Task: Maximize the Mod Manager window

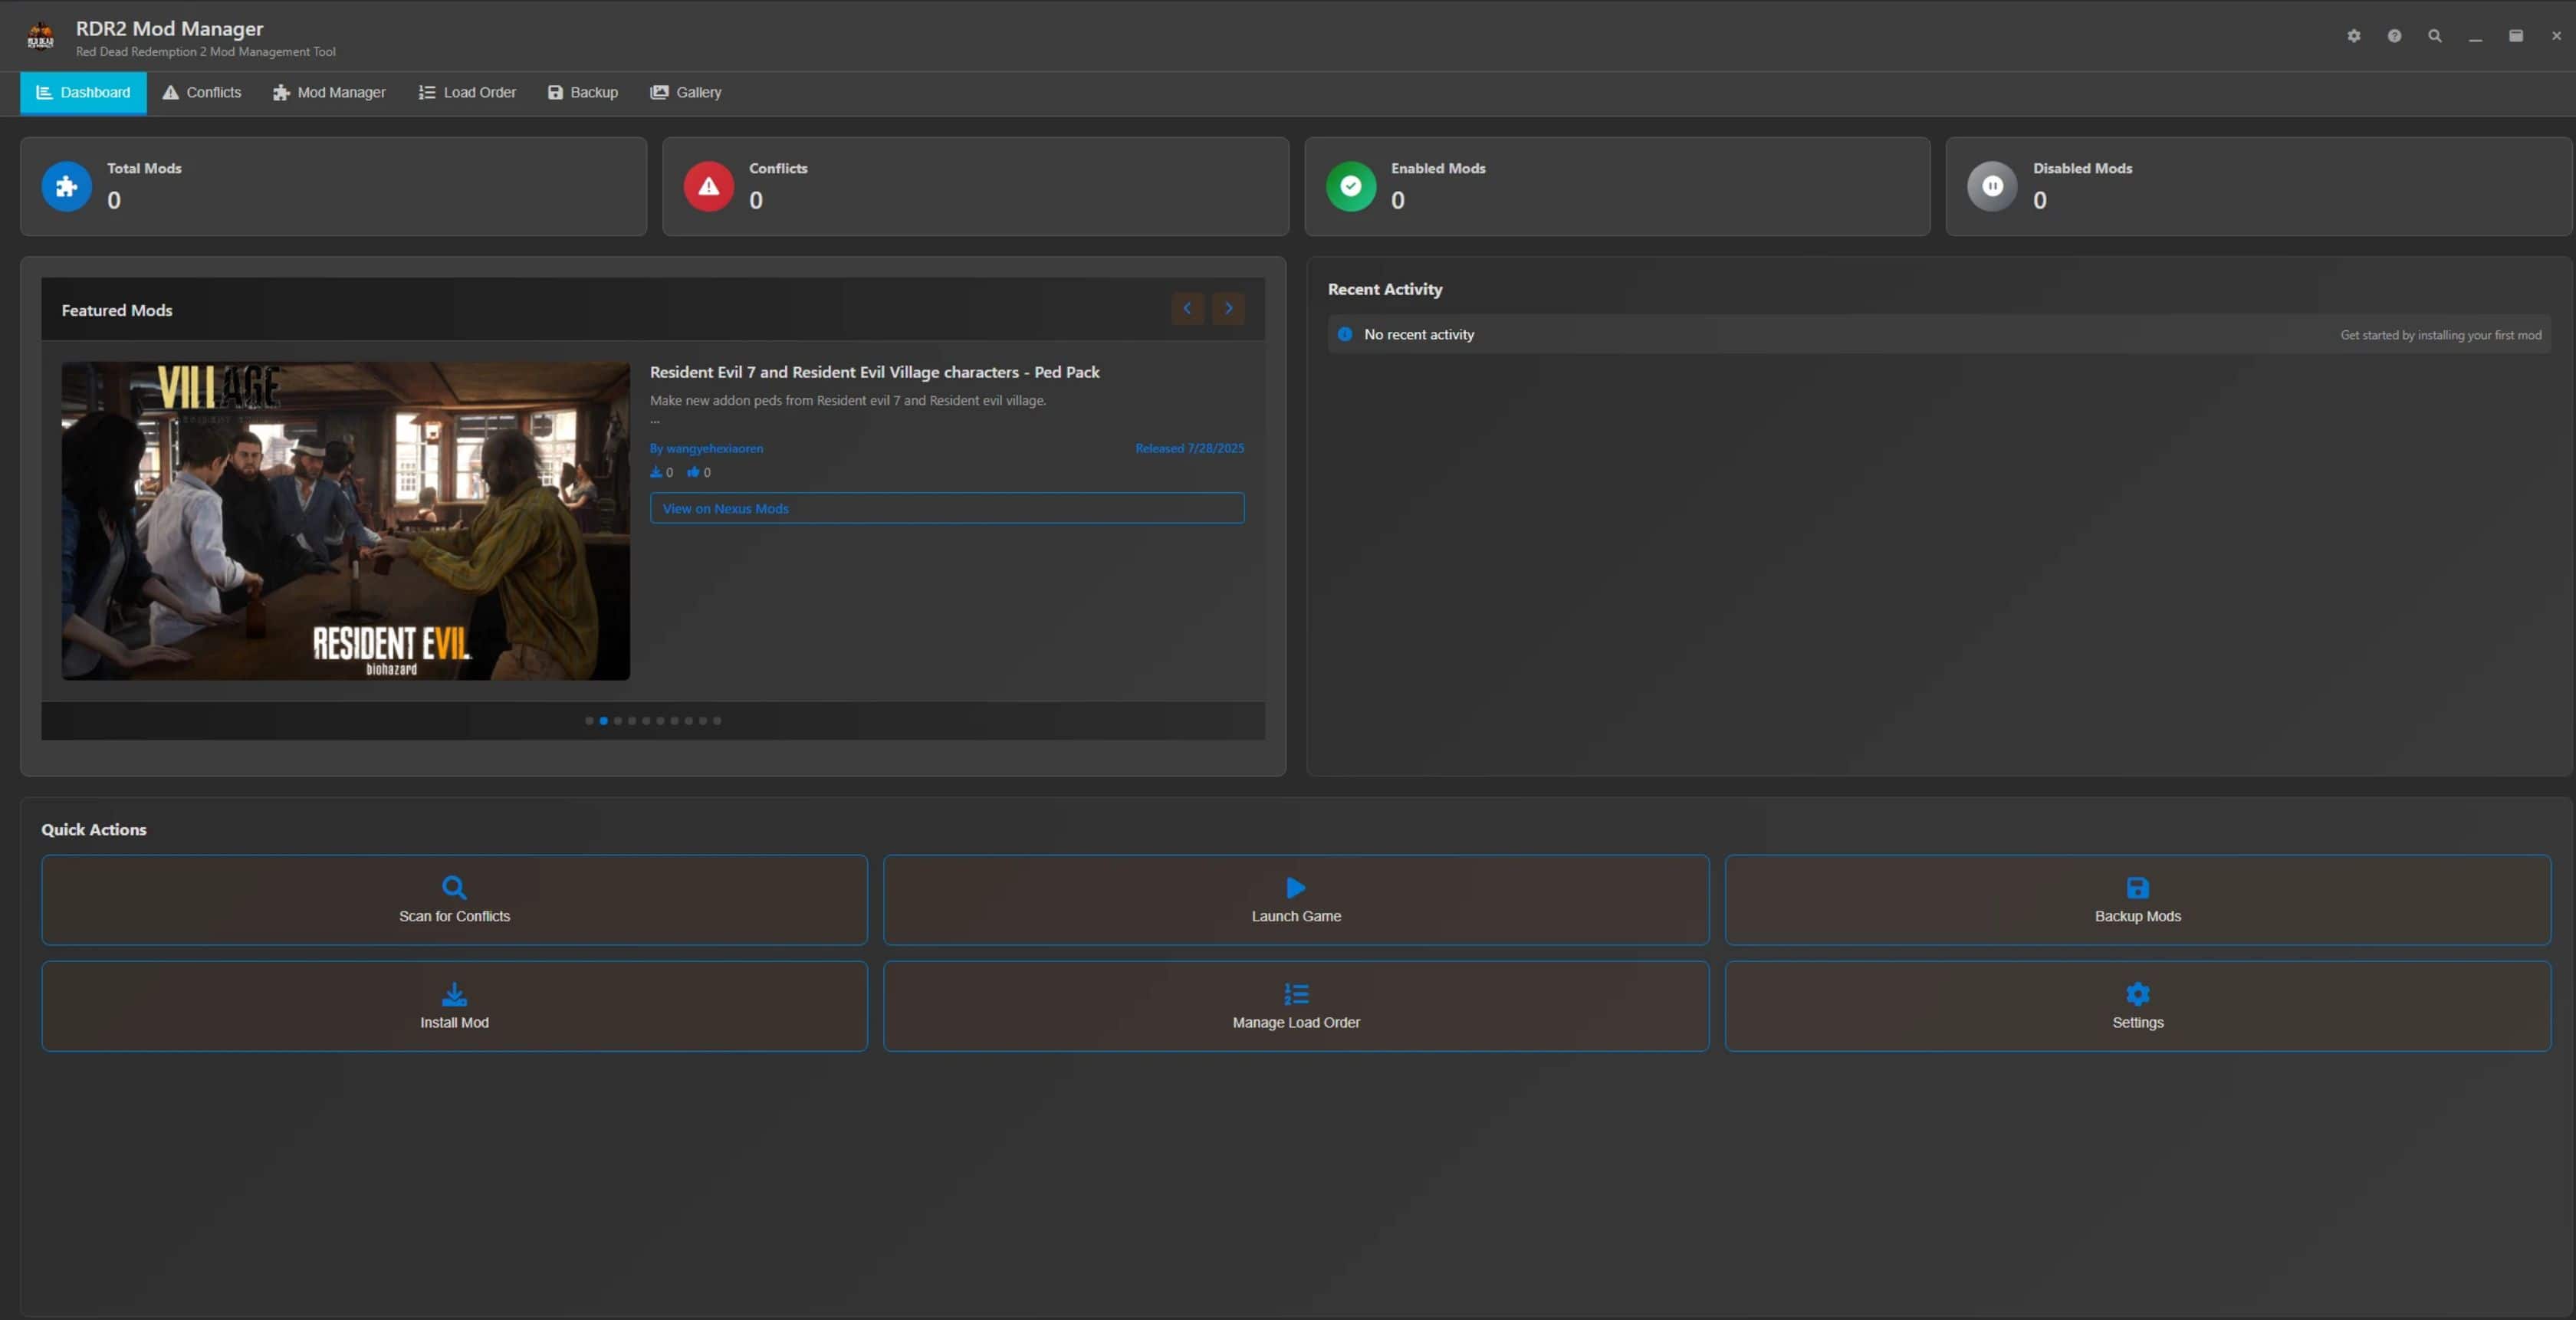Action: [2516, 36]
